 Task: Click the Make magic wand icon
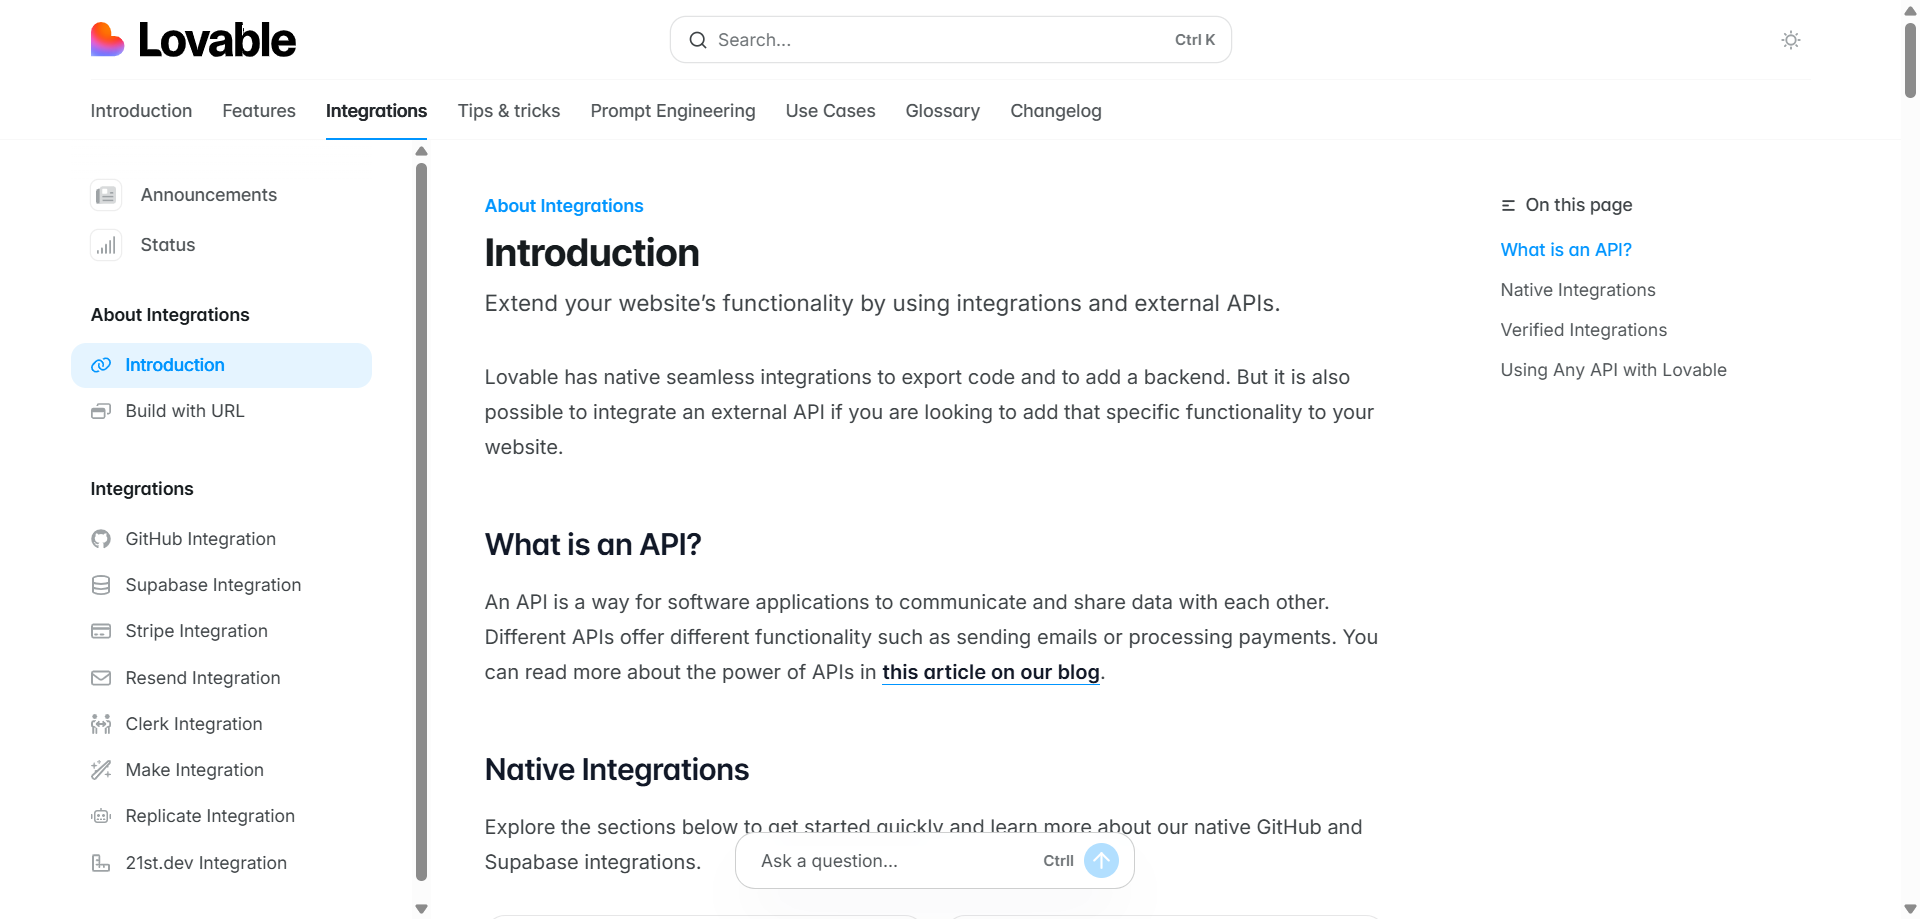(101, 770)
